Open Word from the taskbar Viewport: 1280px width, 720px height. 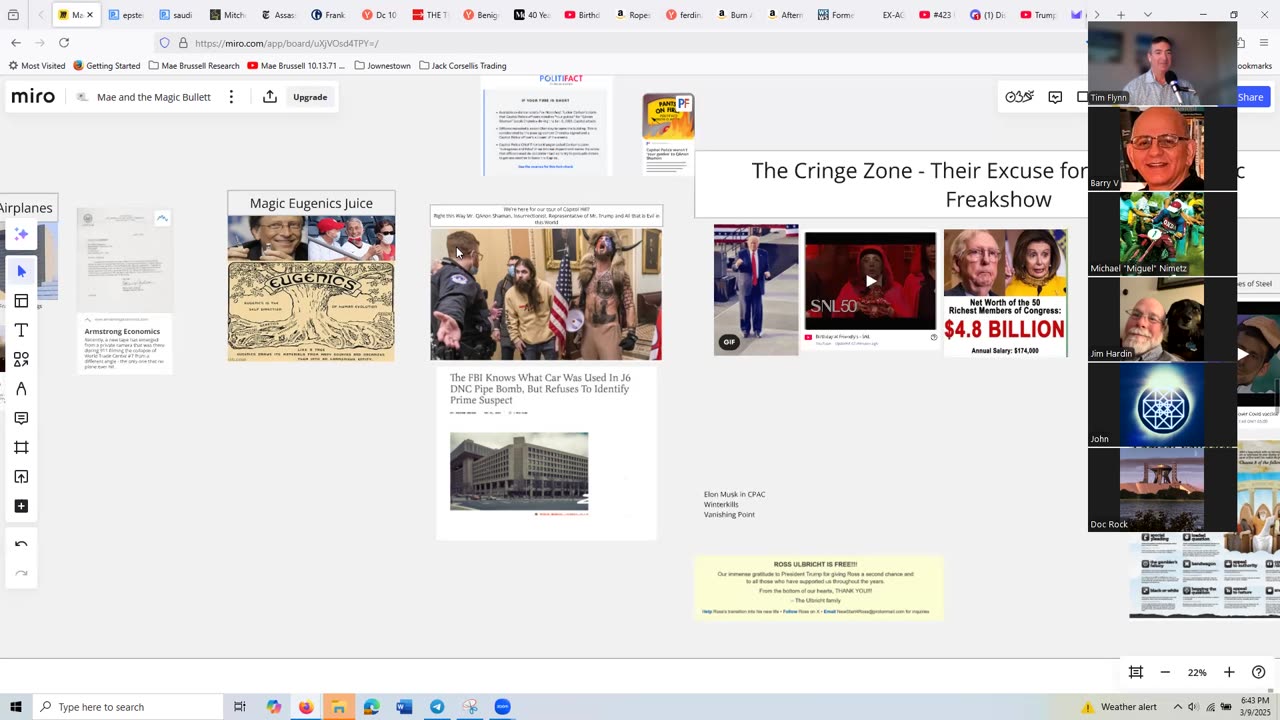(404, 707)
